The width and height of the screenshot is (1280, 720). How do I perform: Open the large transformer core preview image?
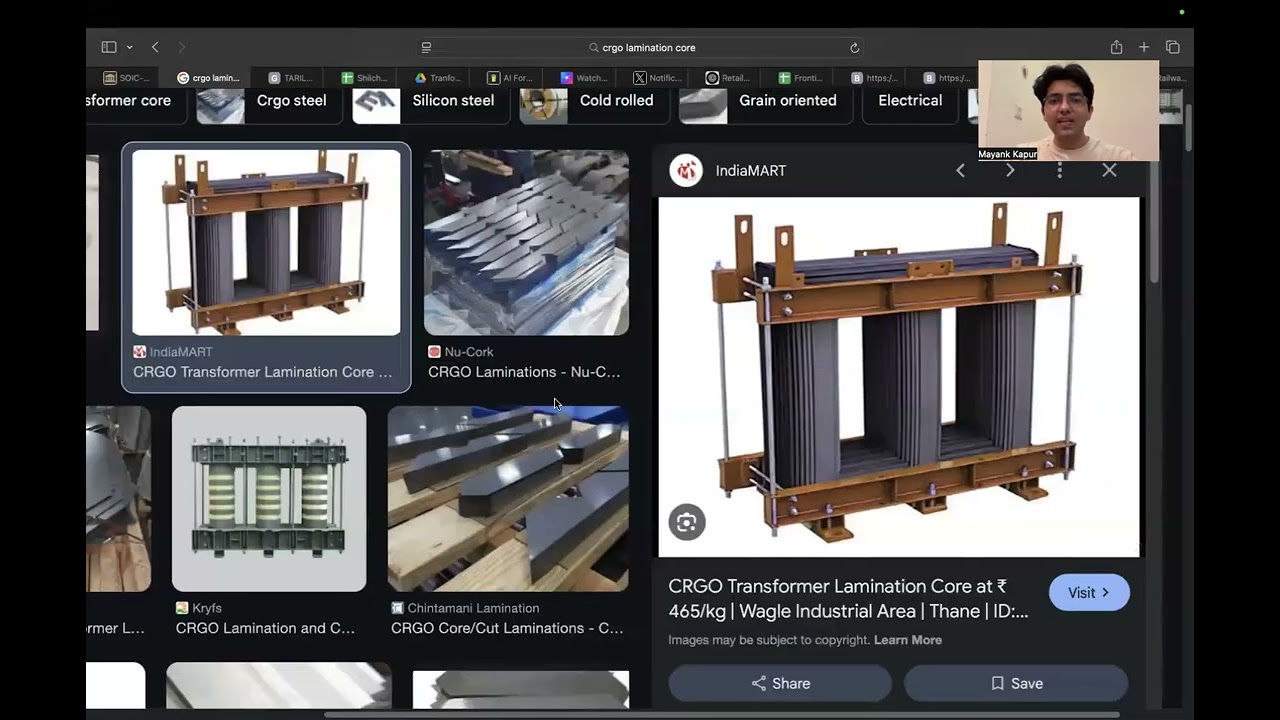898,377
